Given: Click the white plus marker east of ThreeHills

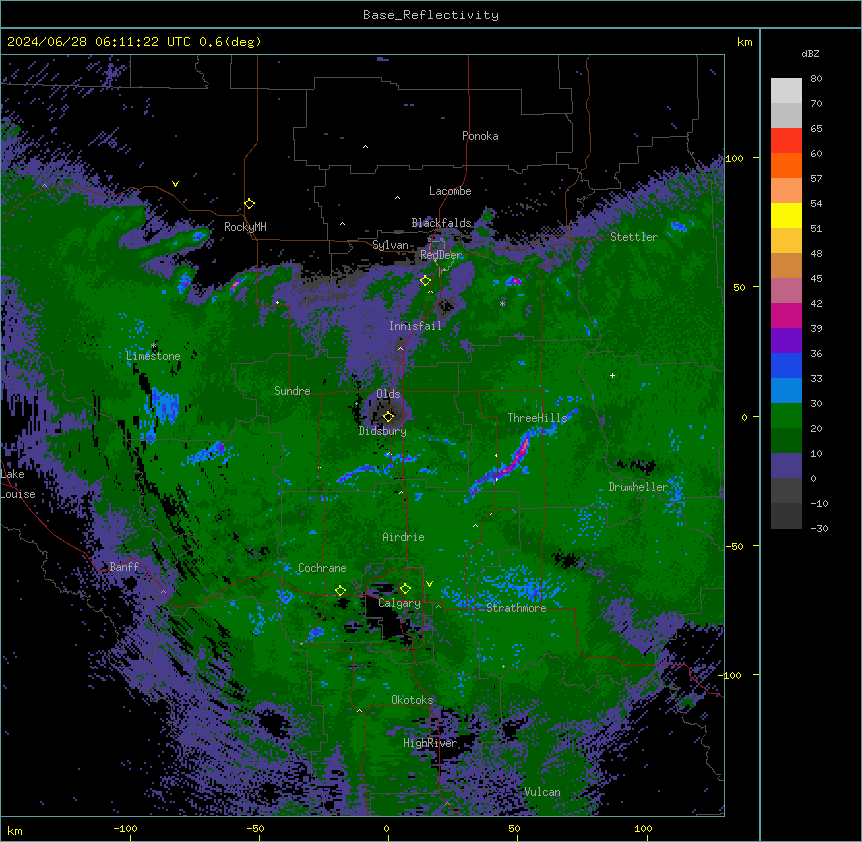Looking at the screenshot, I should point(612,375).
